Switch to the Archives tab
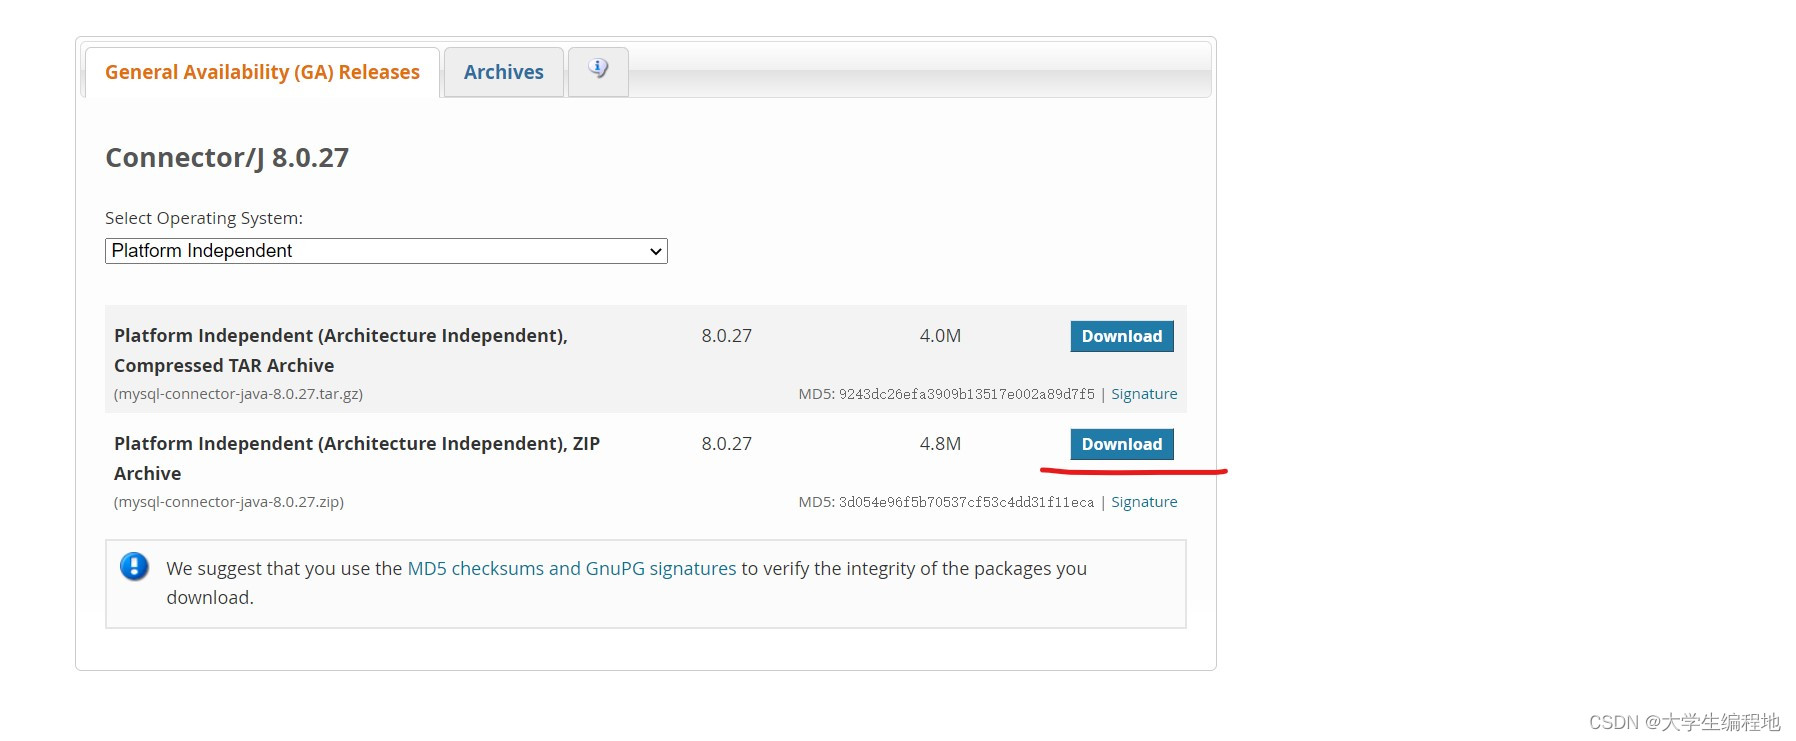Viewport: 1796px width, 741px height. (504, 72)
